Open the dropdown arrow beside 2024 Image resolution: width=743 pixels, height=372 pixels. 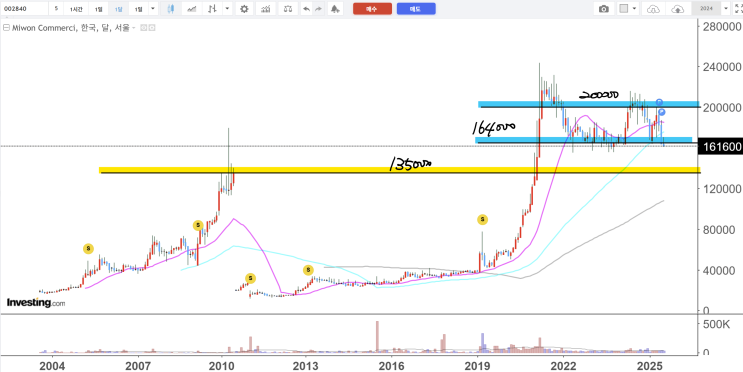pos(725,9)
